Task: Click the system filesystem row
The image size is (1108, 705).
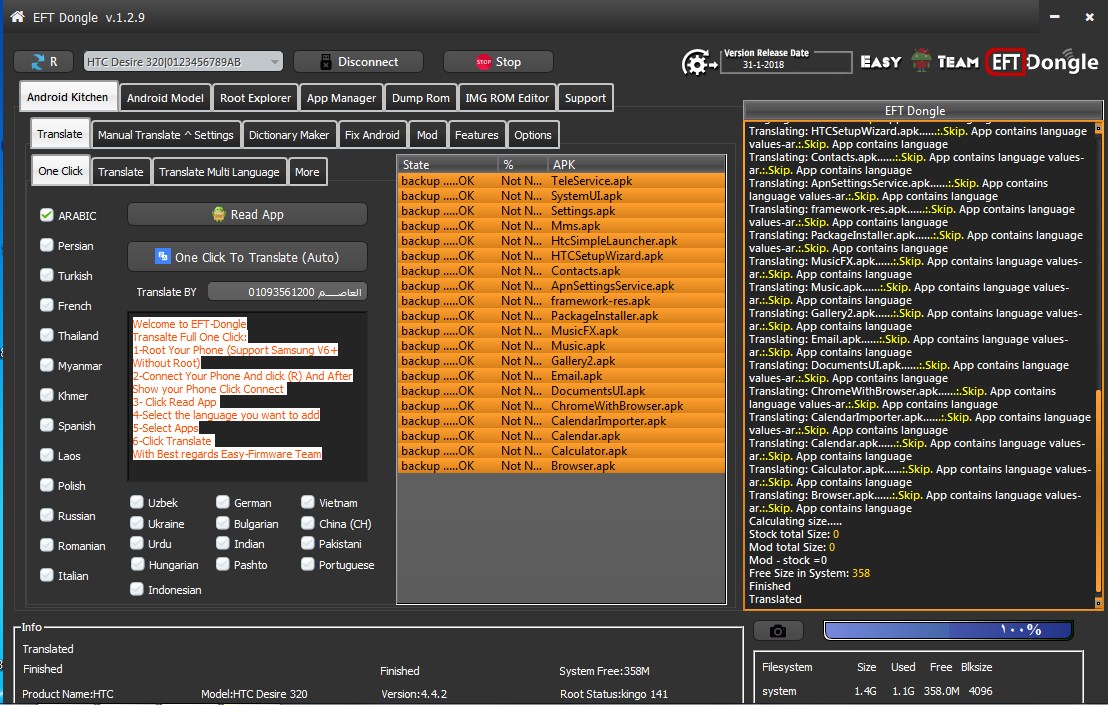Action: click(x=877, y=691)
